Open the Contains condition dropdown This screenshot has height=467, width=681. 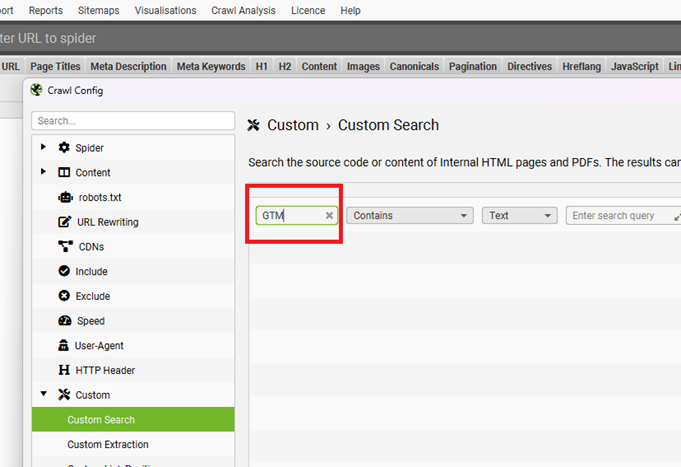point(410,215)
